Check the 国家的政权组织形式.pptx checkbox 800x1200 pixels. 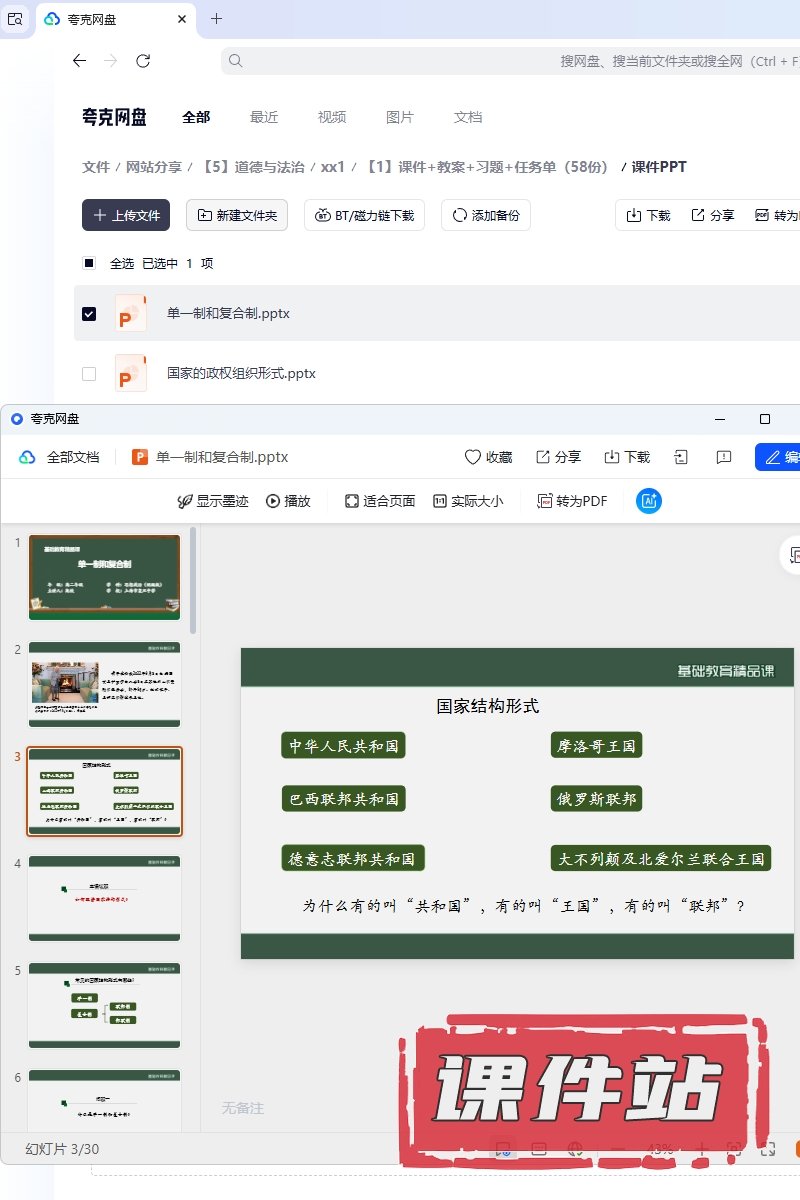[x=89, y=374]
